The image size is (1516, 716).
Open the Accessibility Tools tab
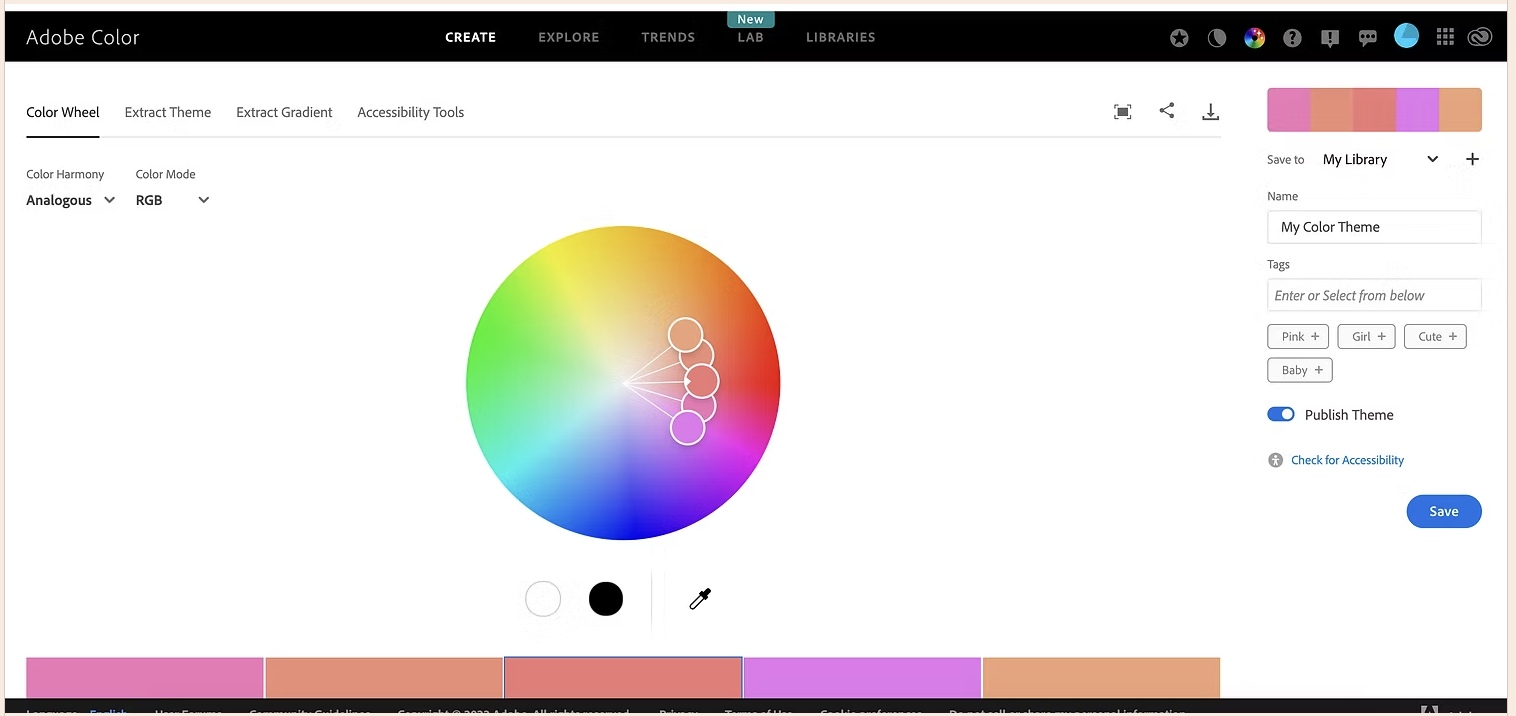(x=411, y=112)
